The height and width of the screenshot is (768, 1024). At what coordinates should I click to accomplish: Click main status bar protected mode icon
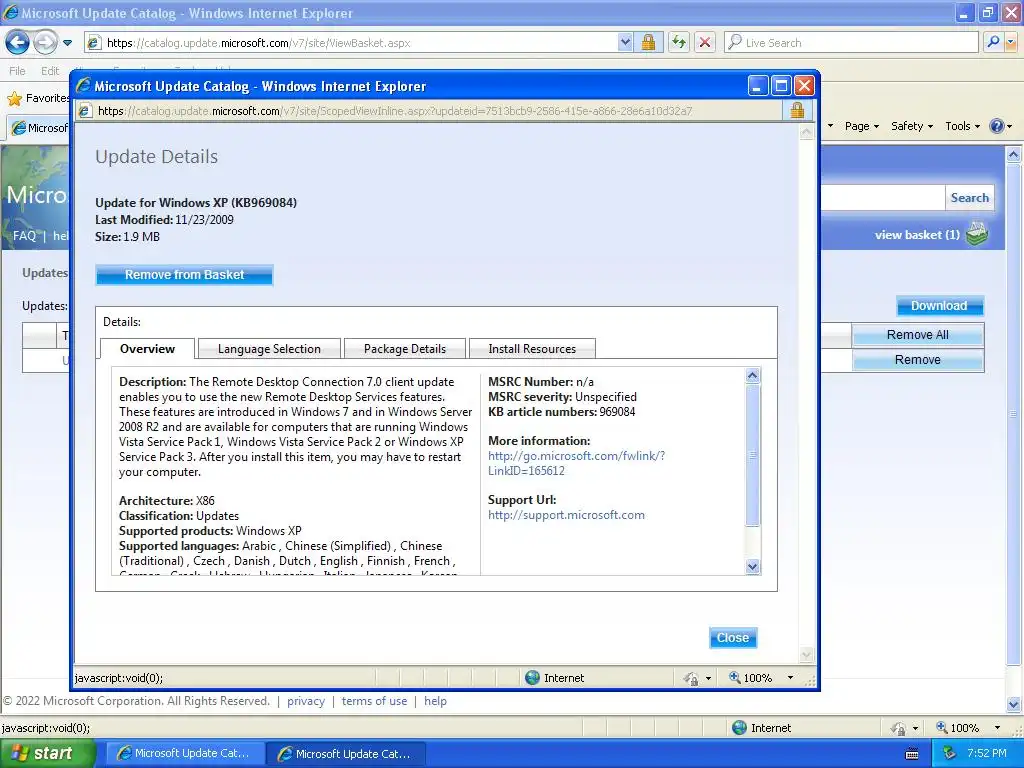click(x=898, y=728)
